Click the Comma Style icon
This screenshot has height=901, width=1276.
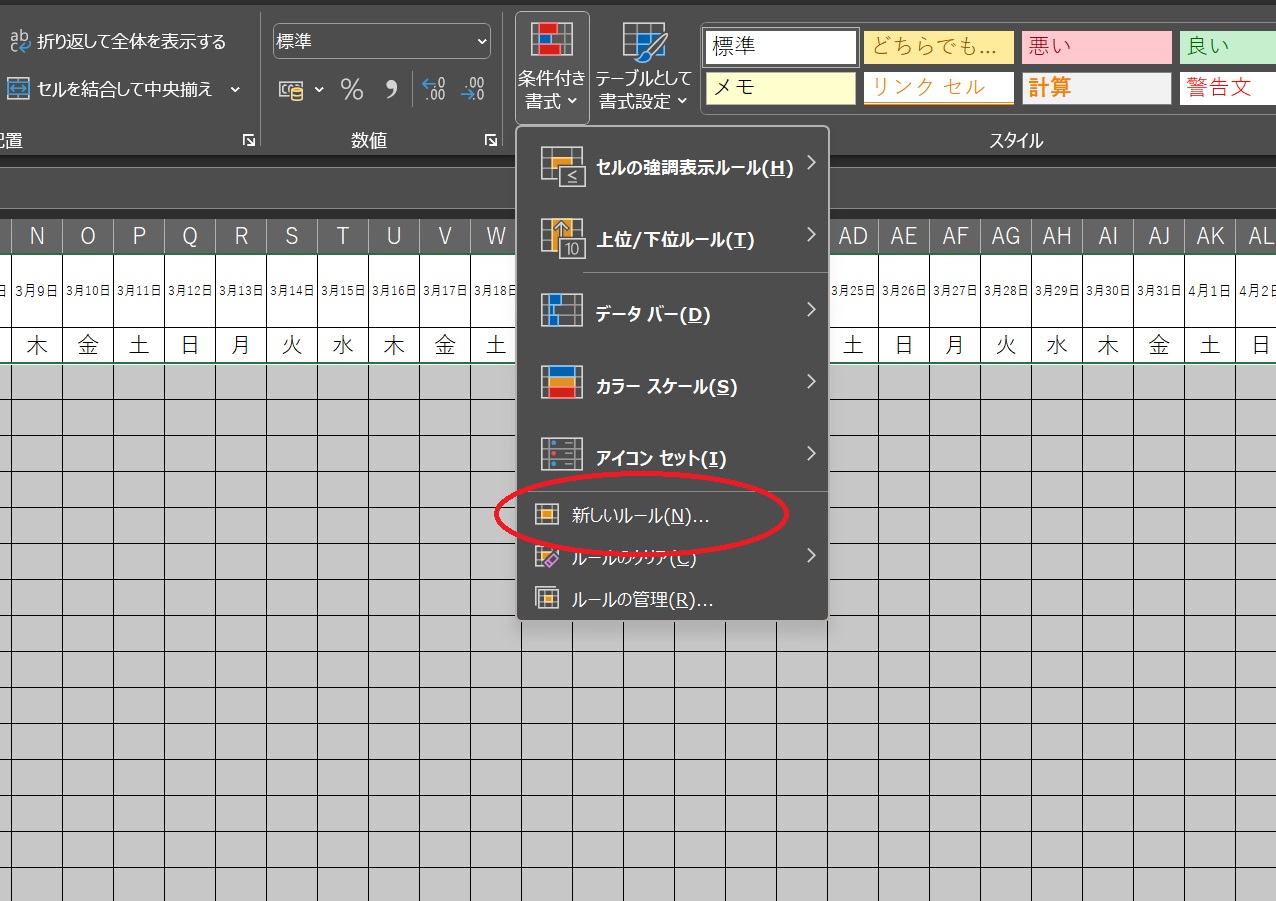391,90
